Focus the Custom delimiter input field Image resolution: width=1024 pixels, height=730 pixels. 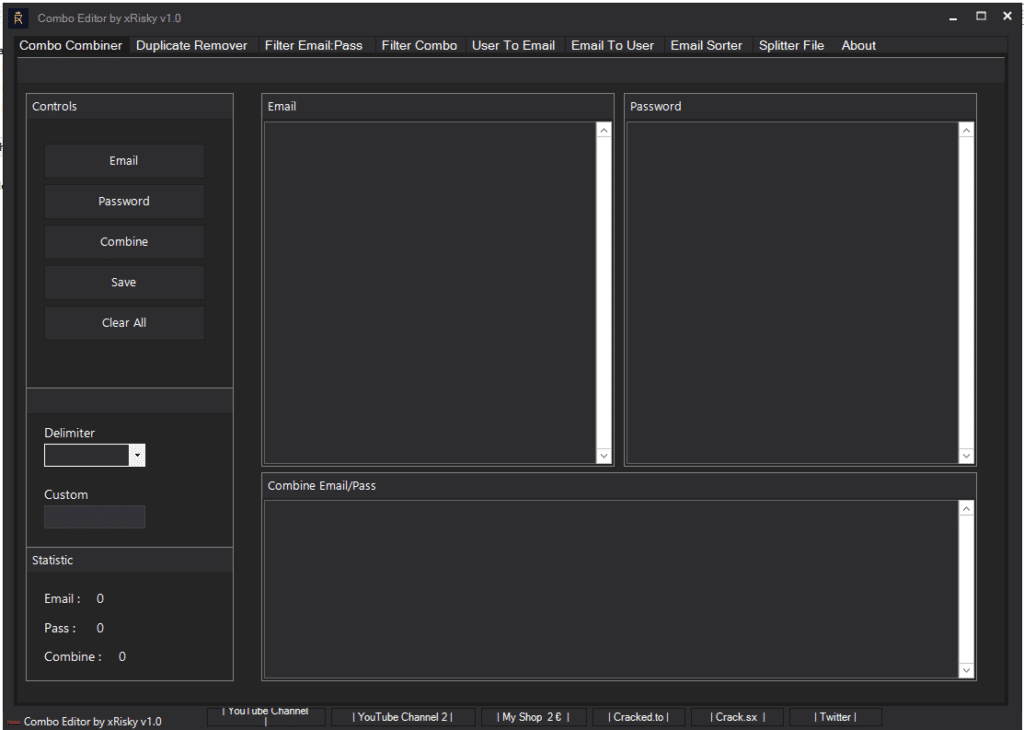pos(95,517)
